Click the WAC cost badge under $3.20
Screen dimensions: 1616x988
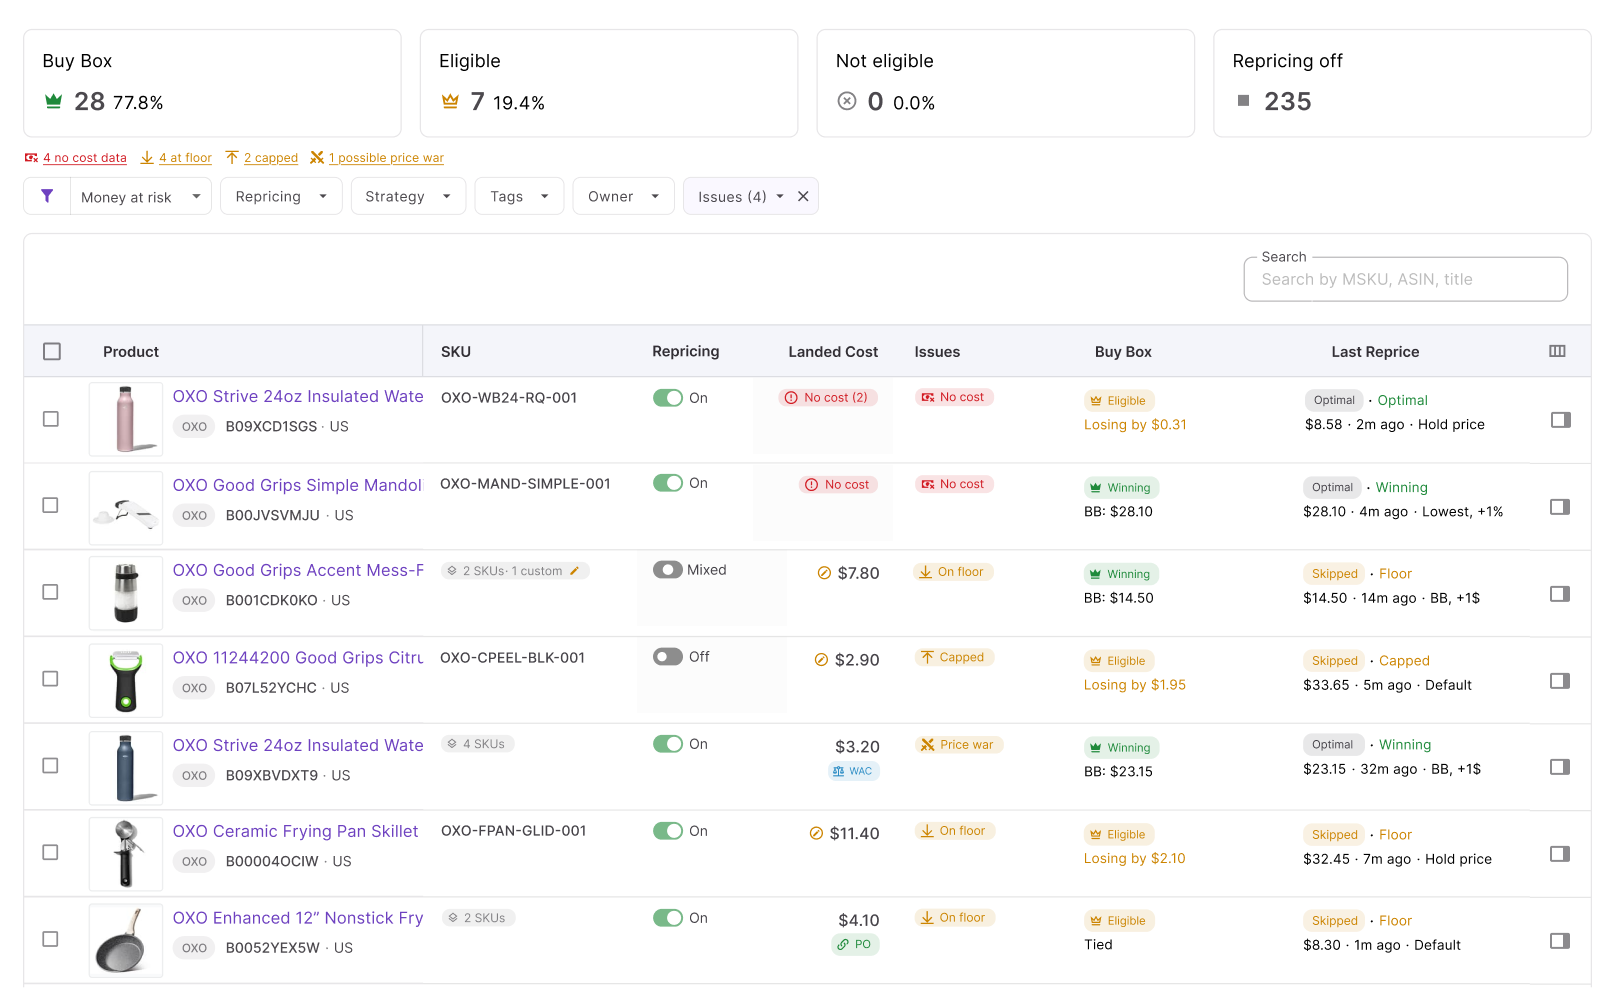click(853, 771)
